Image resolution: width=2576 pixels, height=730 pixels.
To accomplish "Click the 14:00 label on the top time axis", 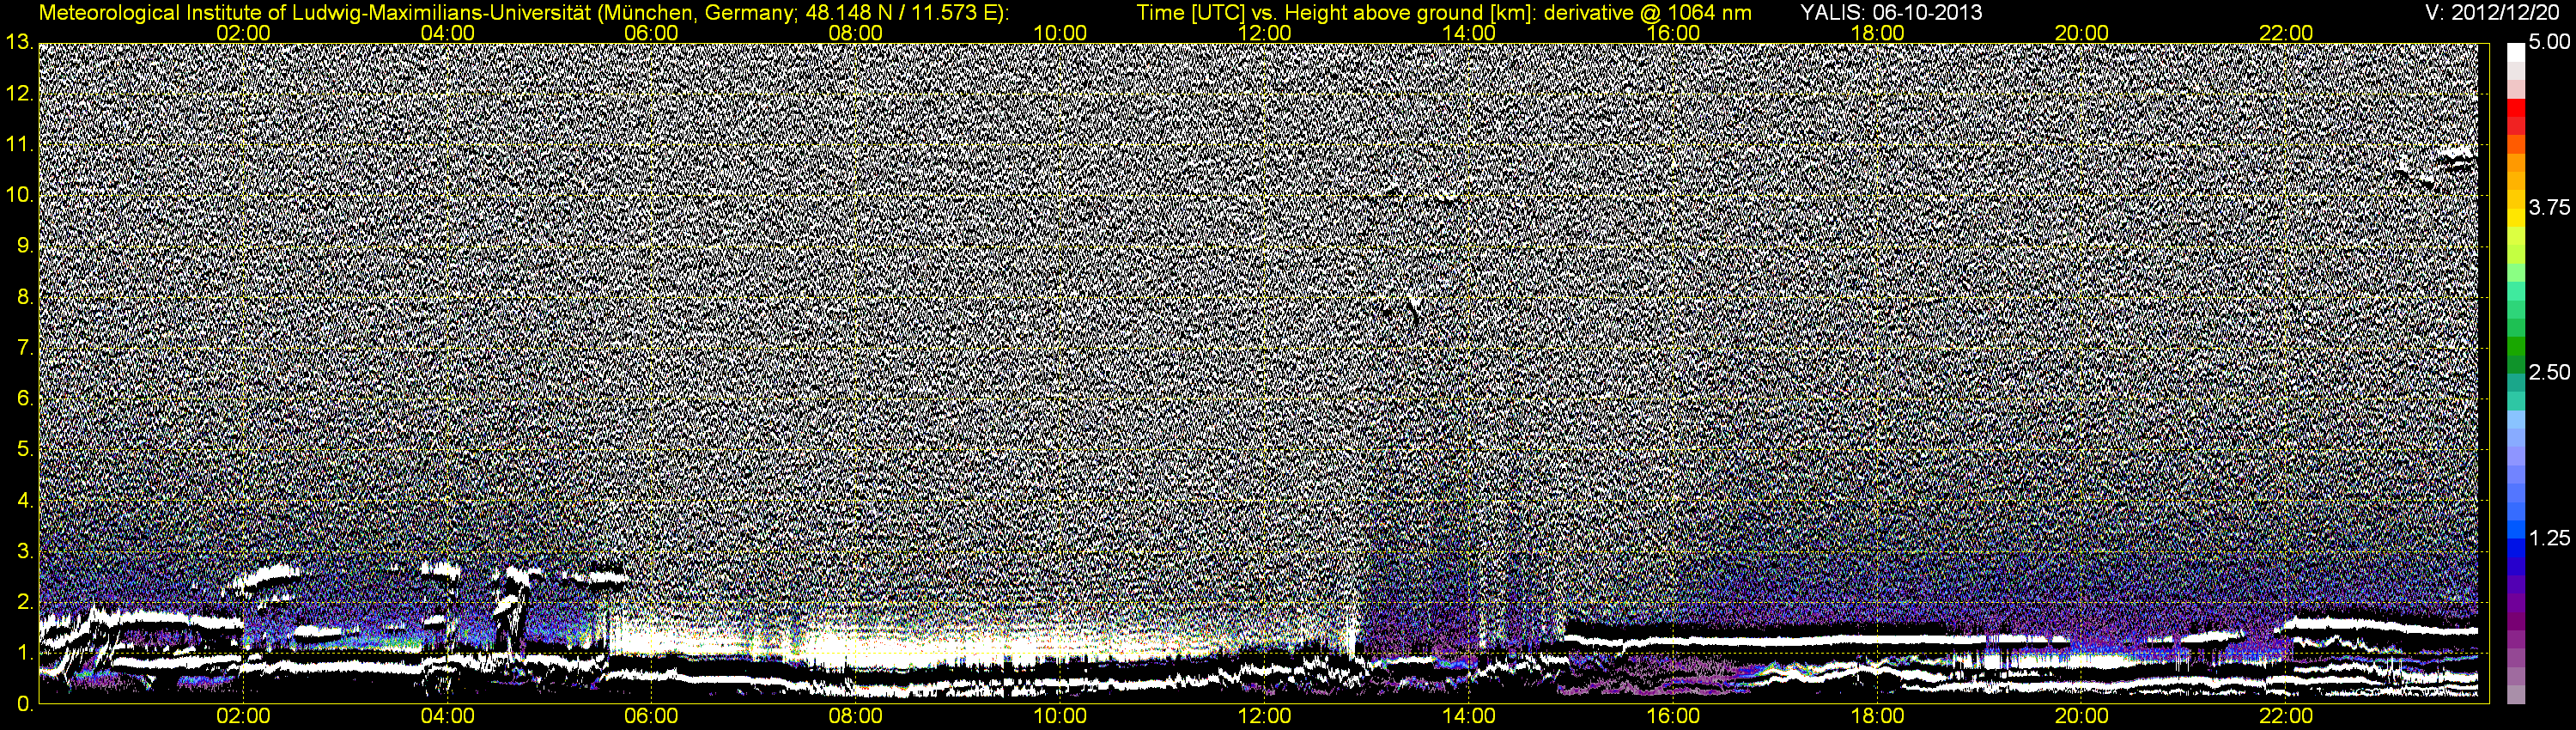I will tap(1469, 33).
